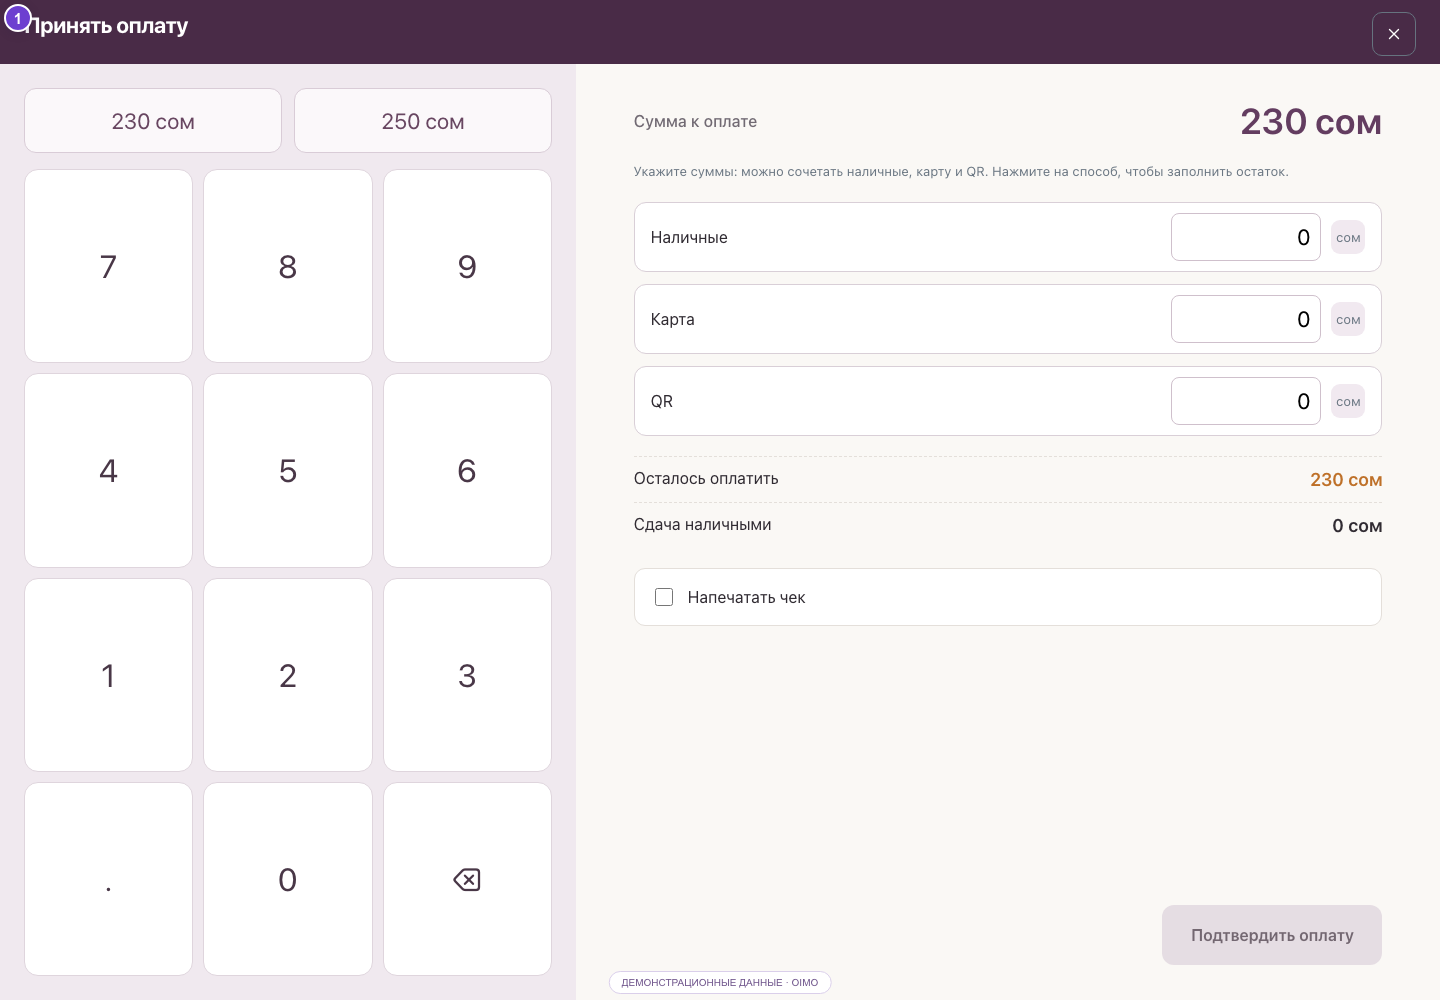This screenshot has height=1000, width=1440.
Task: Click the "Принять оплату" dialog title
Action: [x=106, y=26]
